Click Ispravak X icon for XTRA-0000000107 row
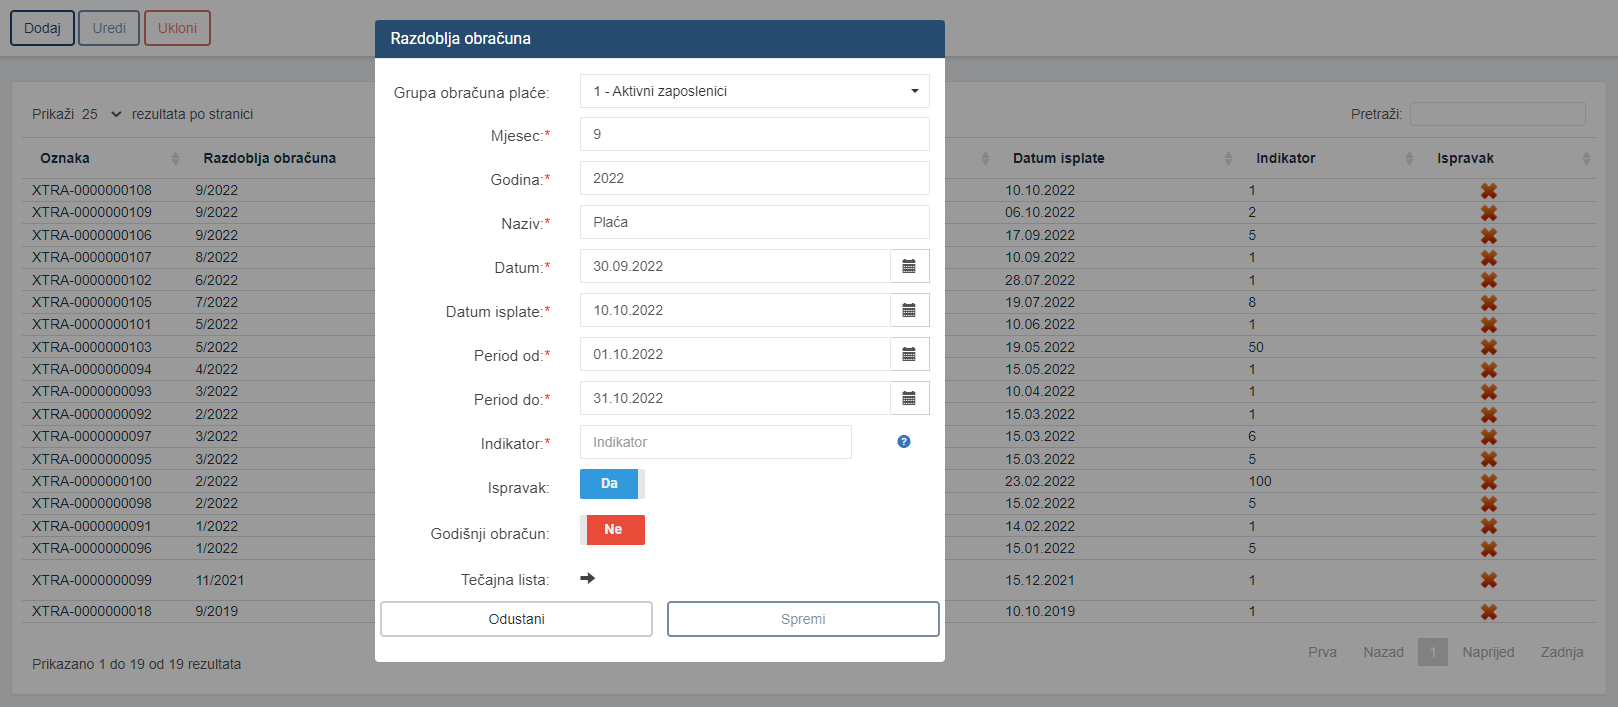1618x707 pixels. pos(1489,257)
